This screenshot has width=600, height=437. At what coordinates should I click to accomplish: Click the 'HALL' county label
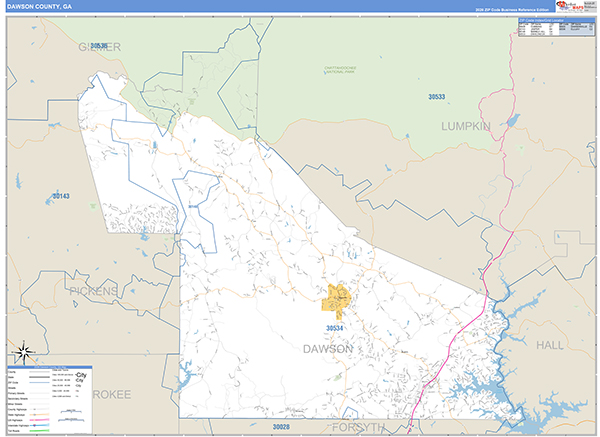pos(549,345)
